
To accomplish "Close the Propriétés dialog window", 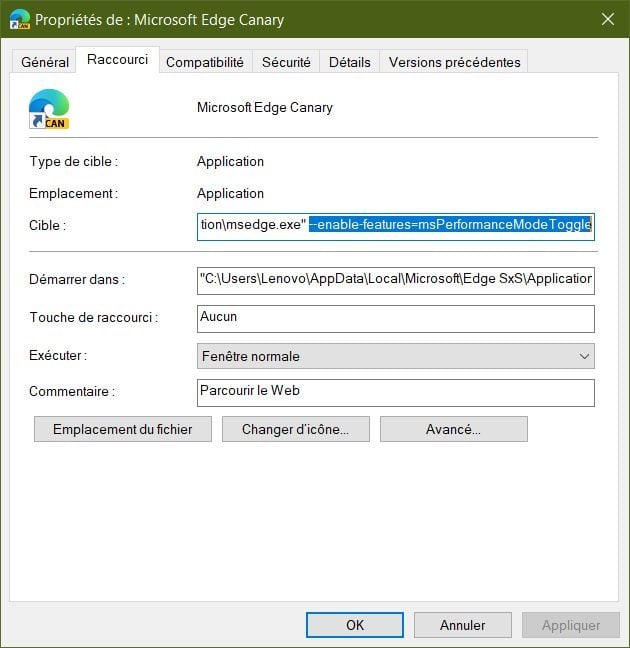I will [x=607, y=19].
